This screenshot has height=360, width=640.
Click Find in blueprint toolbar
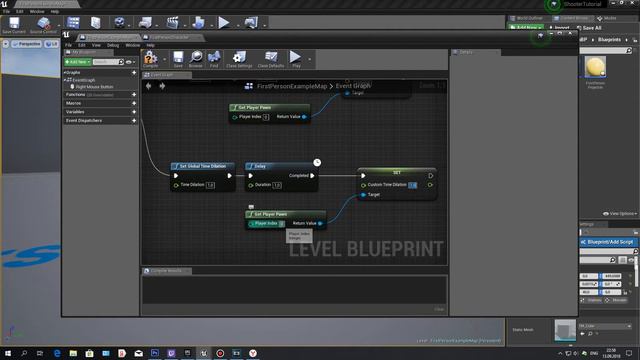click(x=214, y=59)
